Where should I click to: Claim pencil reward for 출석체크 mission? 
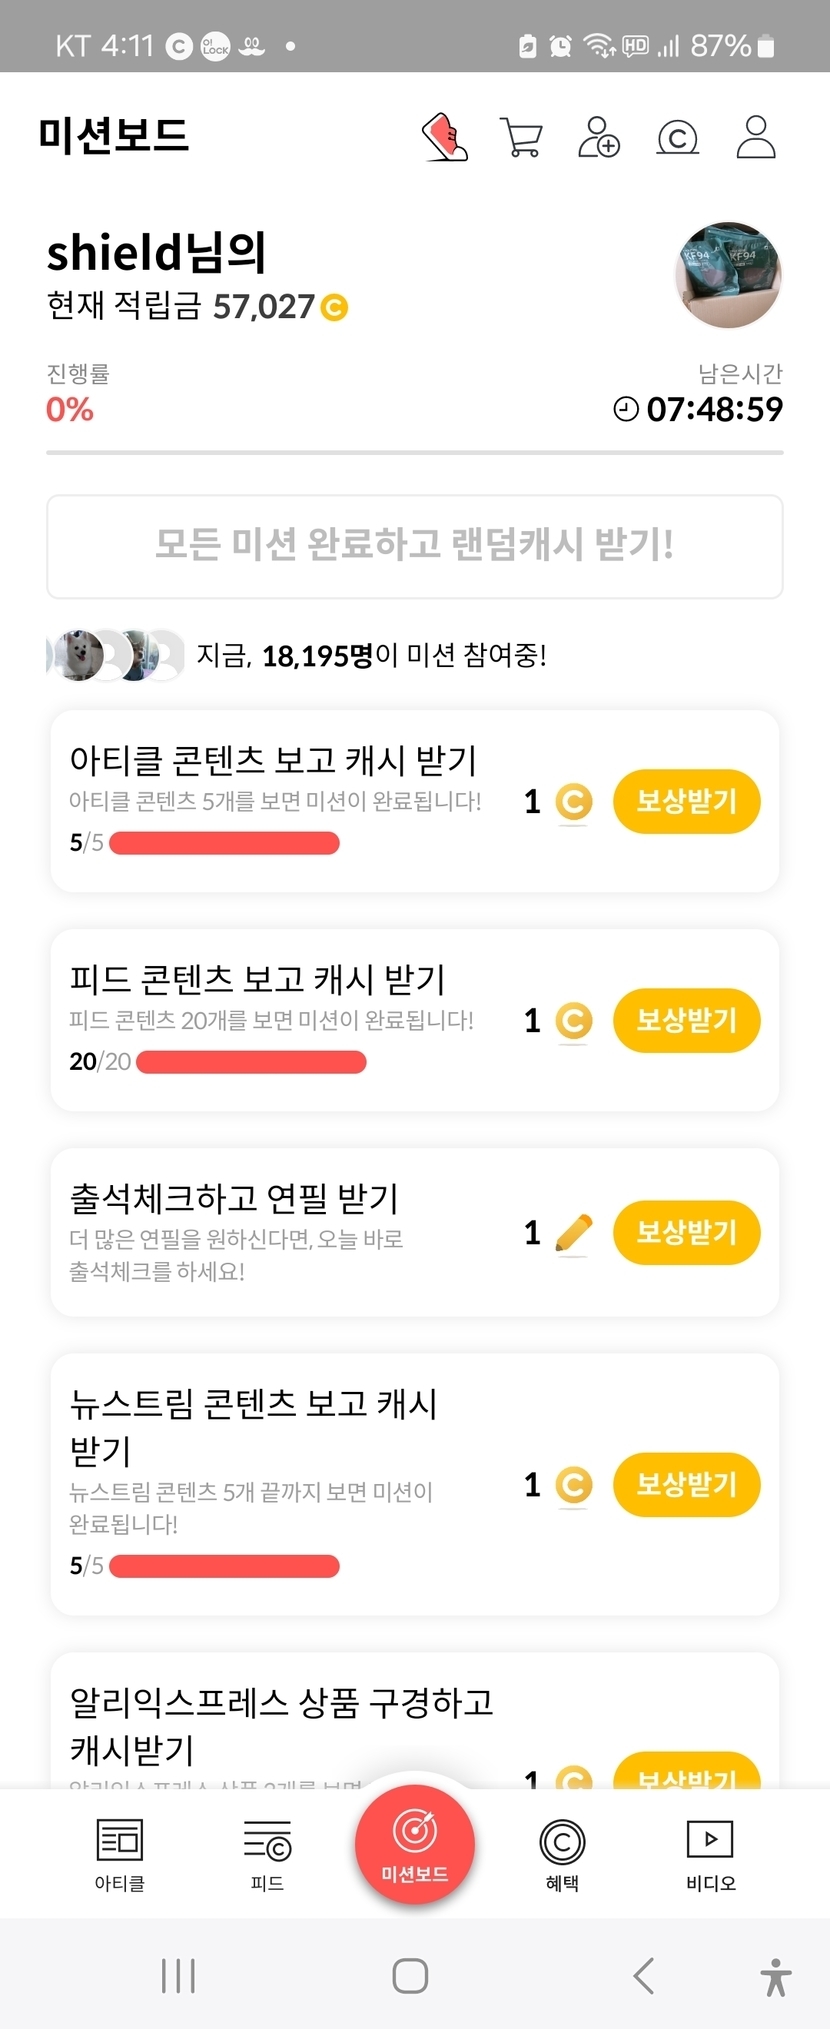point(686,1232)
